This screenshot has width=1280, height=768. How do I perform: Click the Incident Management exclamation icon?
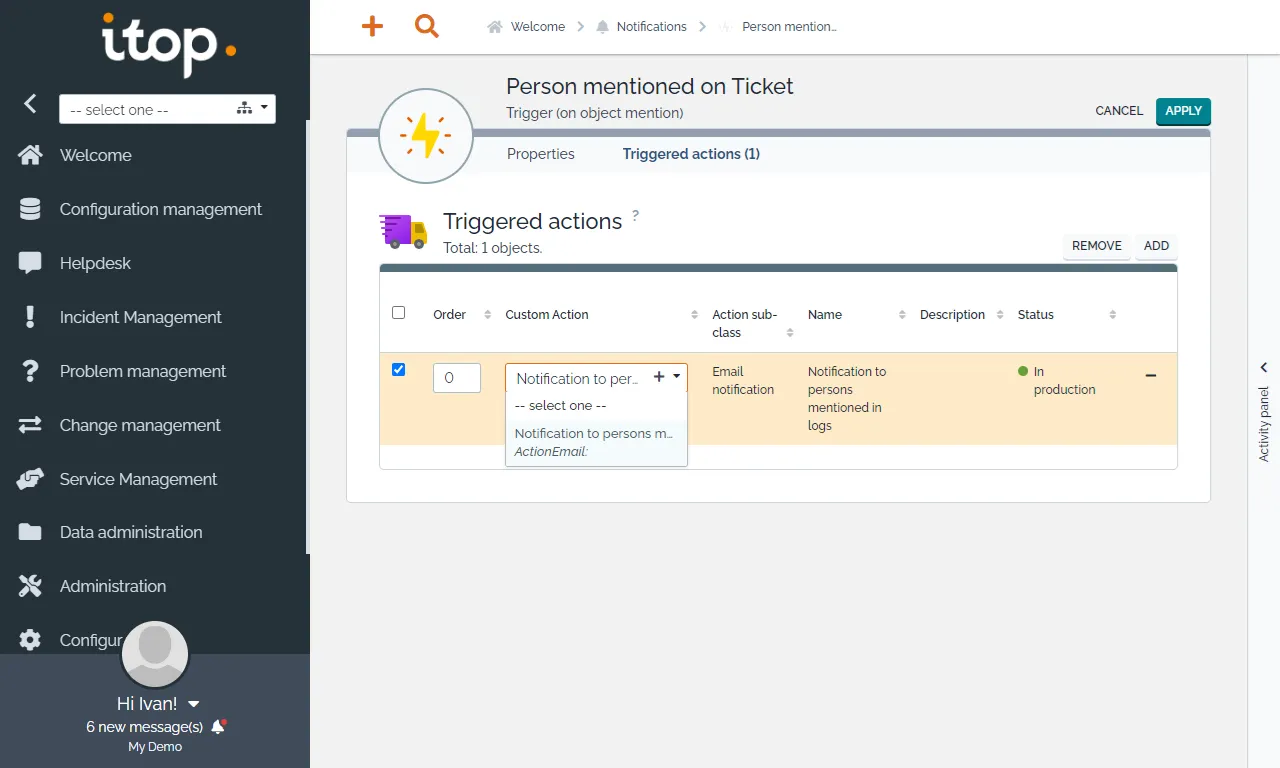tap(30, 317)
